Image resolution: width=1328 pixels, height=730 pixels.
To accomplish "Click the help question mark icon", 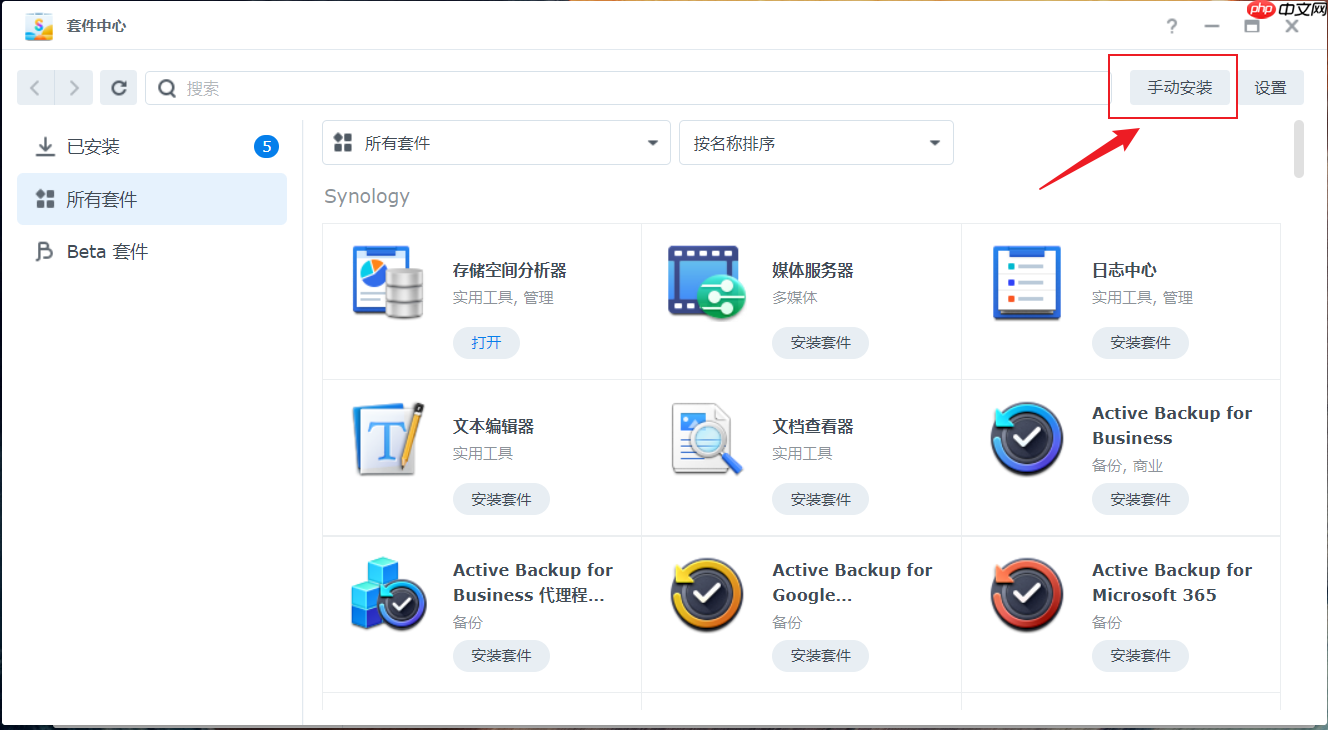I will pos(1172,26).
